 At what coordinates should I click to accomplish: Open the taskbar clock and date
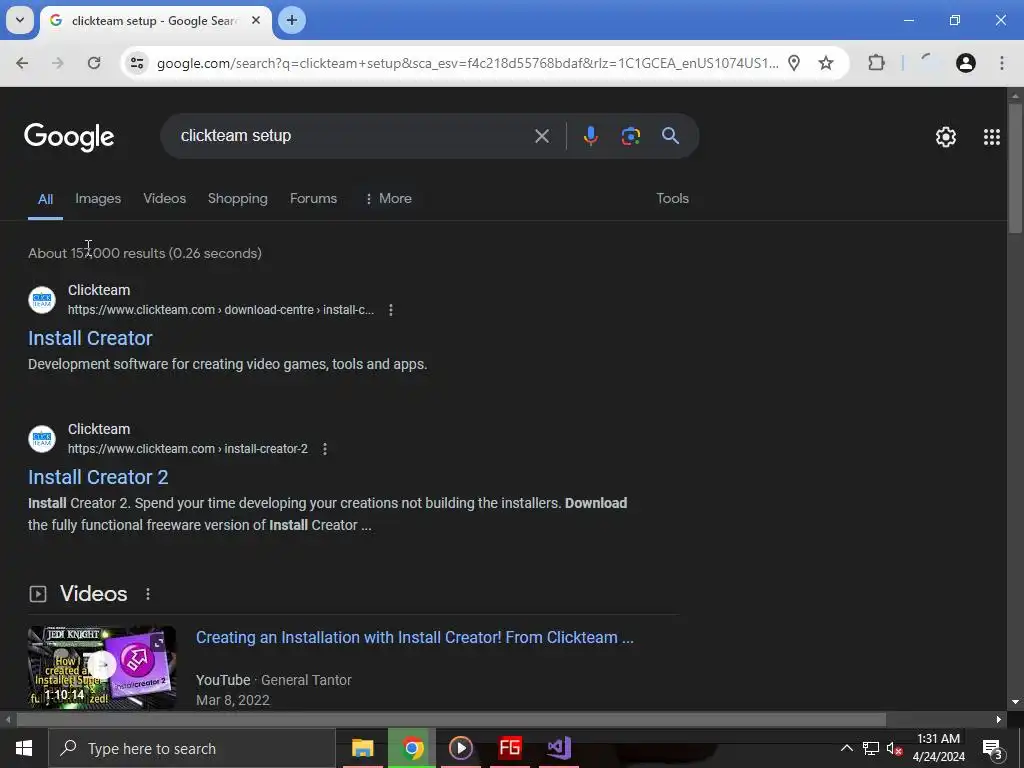coord(938,748)
